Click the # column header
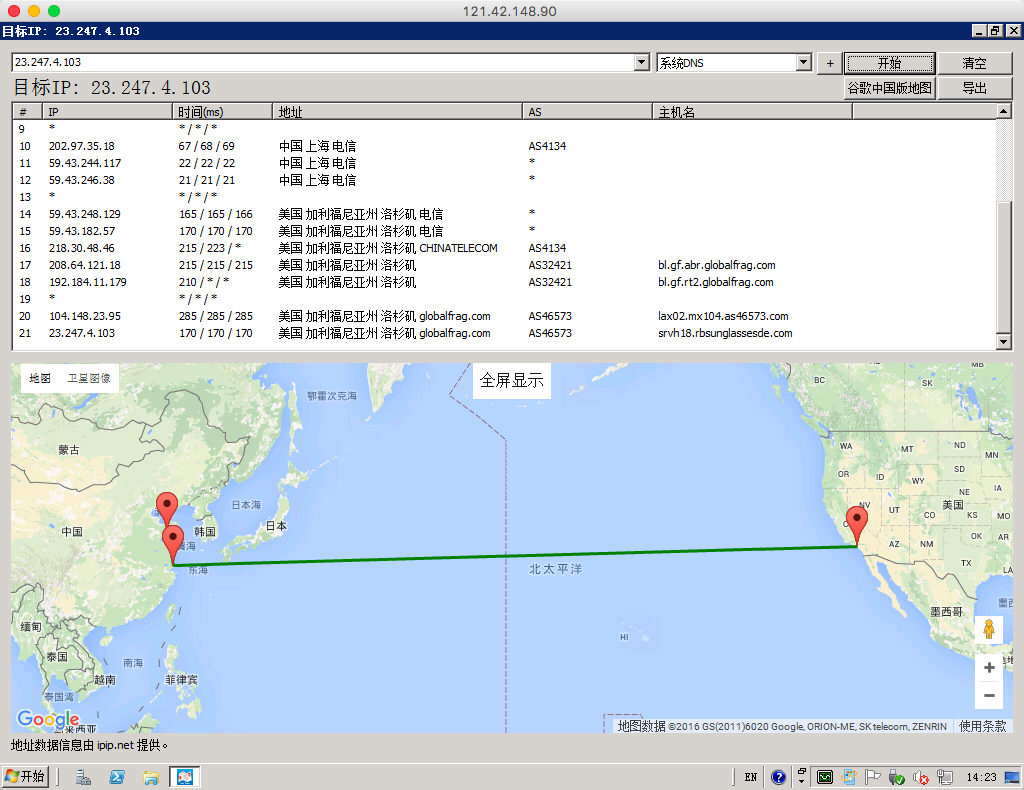Image resolution: width=1024 pixels, height=790 pixels. click(27, 112)
